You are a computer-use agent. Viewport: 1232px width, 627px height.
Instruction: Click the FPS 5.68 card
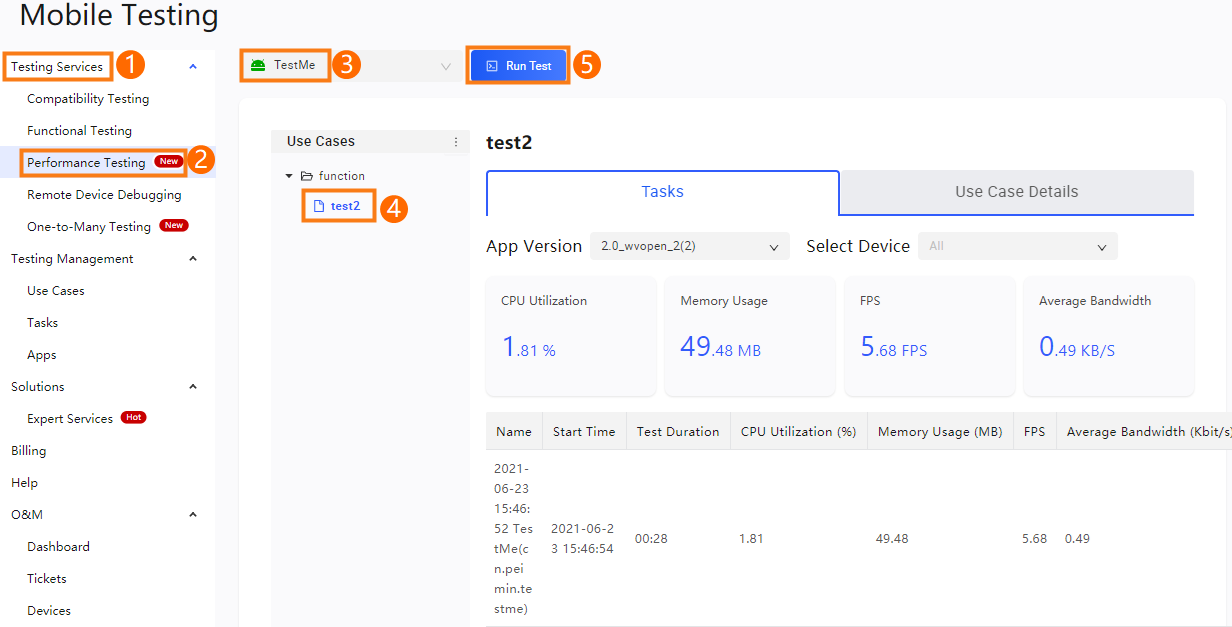pyautogui.click(x=930, y=337)
